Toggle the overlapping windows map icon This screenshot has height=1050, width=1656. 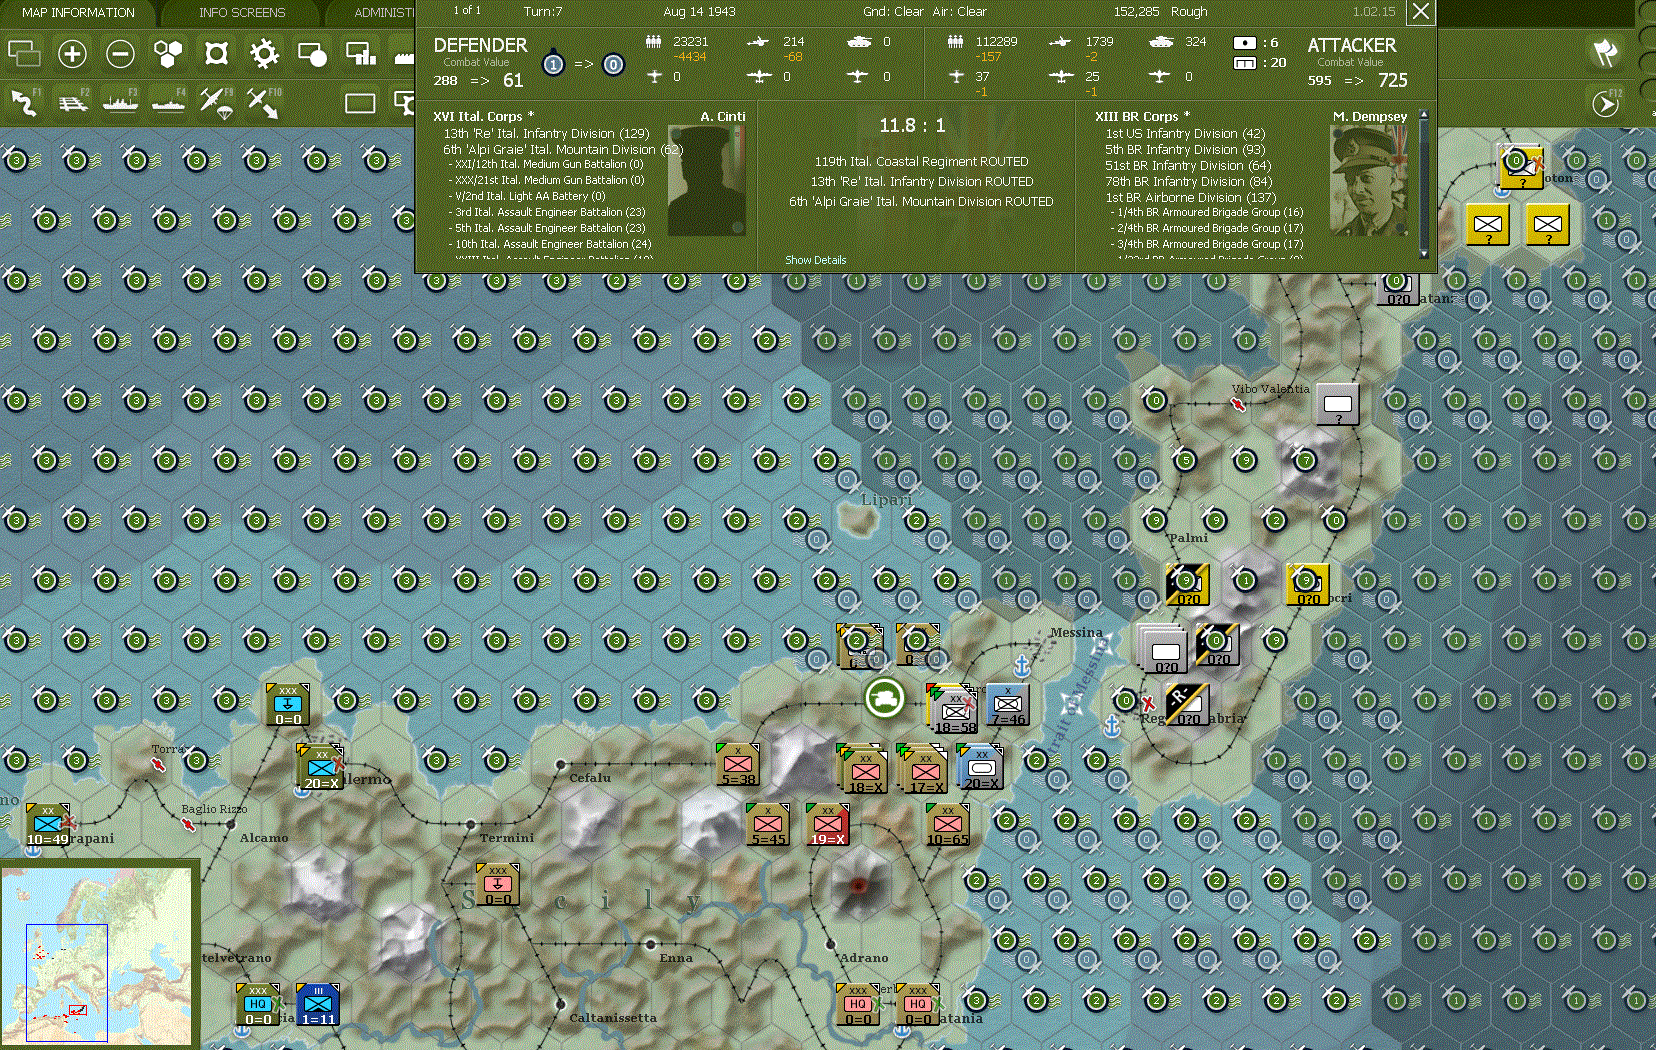pos(24,54)
